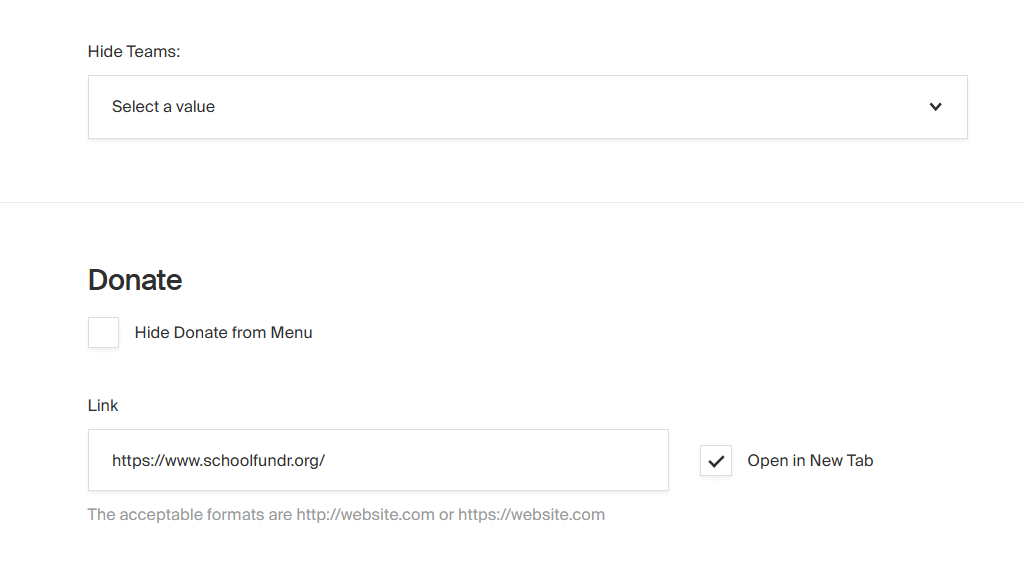Open the Hide Teams dropdown
Screen dimensions: 1024x572
click(527, 107)
